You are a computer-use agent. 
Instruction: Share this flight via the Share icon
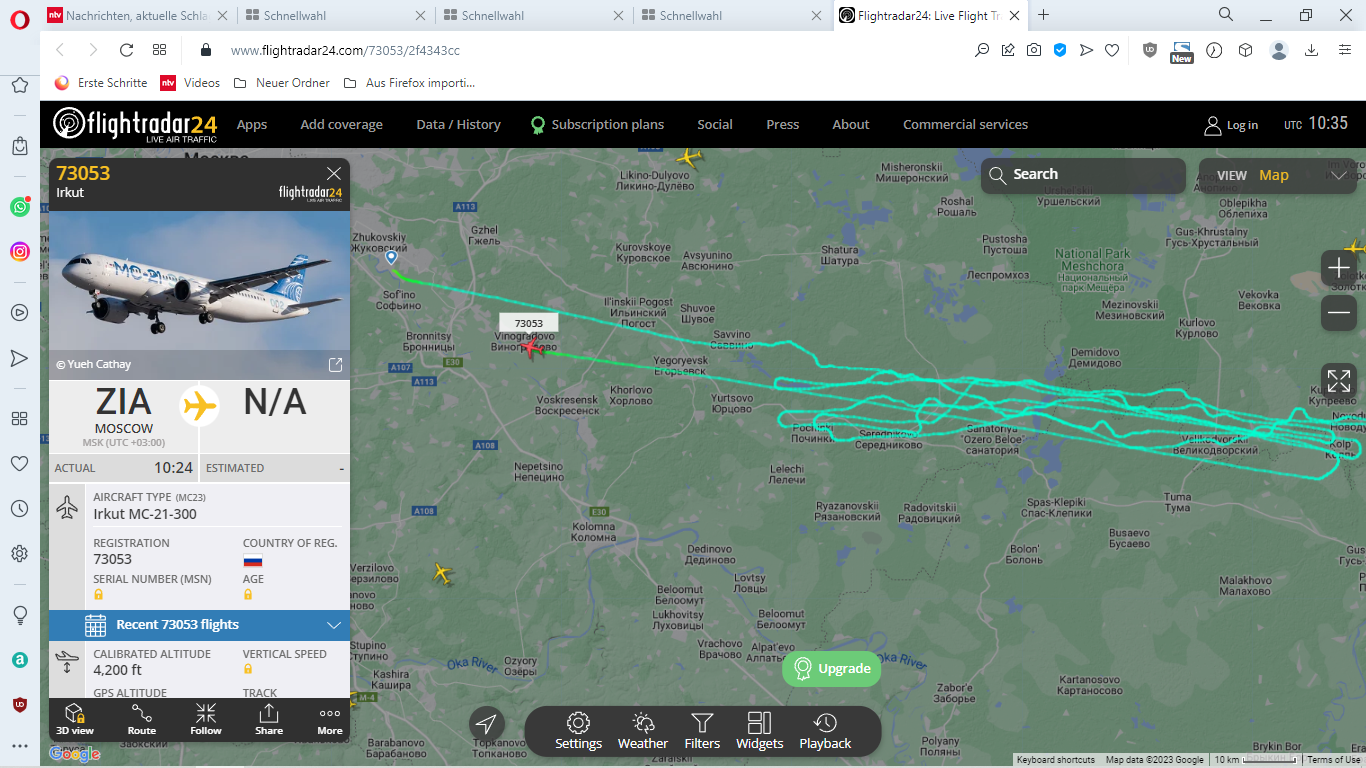coord(269,720)
